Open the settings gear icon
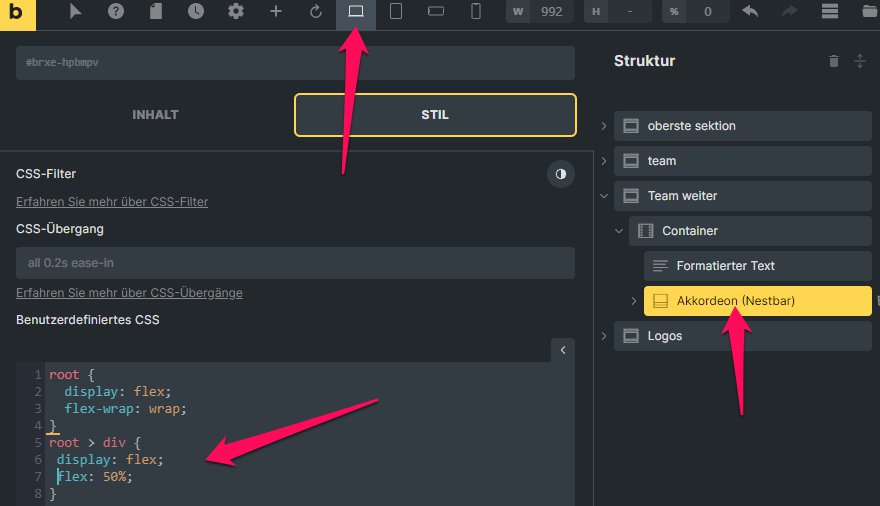This screenshot has width=880, height=506. [x=236, y=11]
